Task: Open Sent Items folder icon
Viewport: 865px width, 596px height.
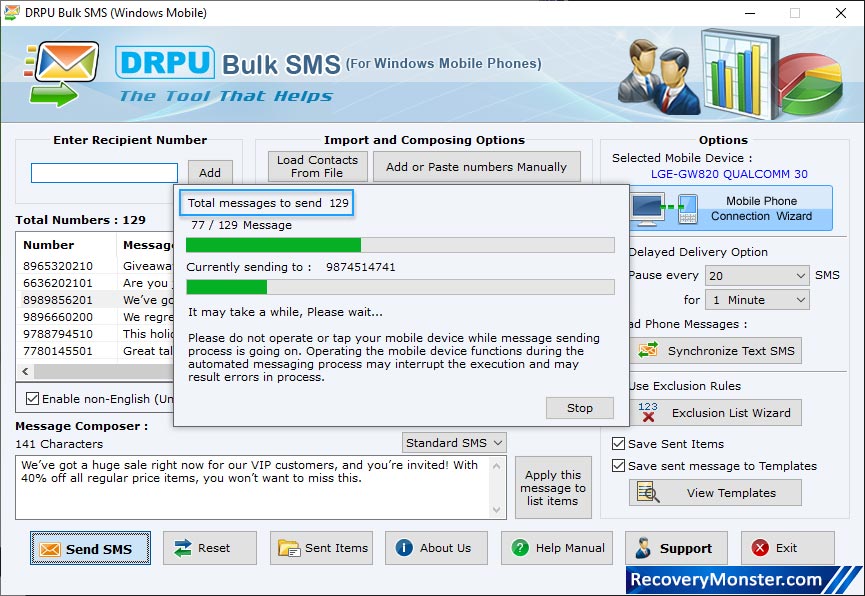Action: 289,548
